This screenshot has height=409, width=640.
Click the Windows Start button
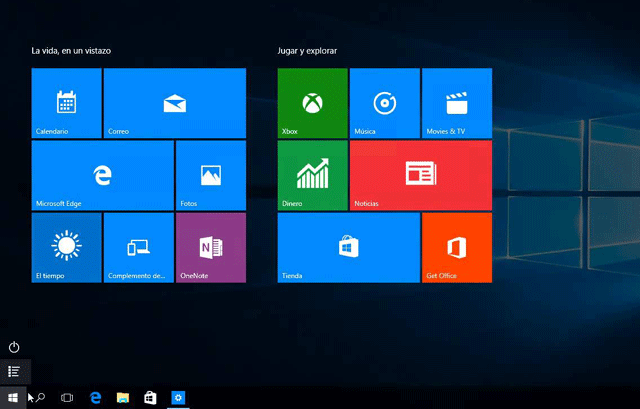click(13, 398)
